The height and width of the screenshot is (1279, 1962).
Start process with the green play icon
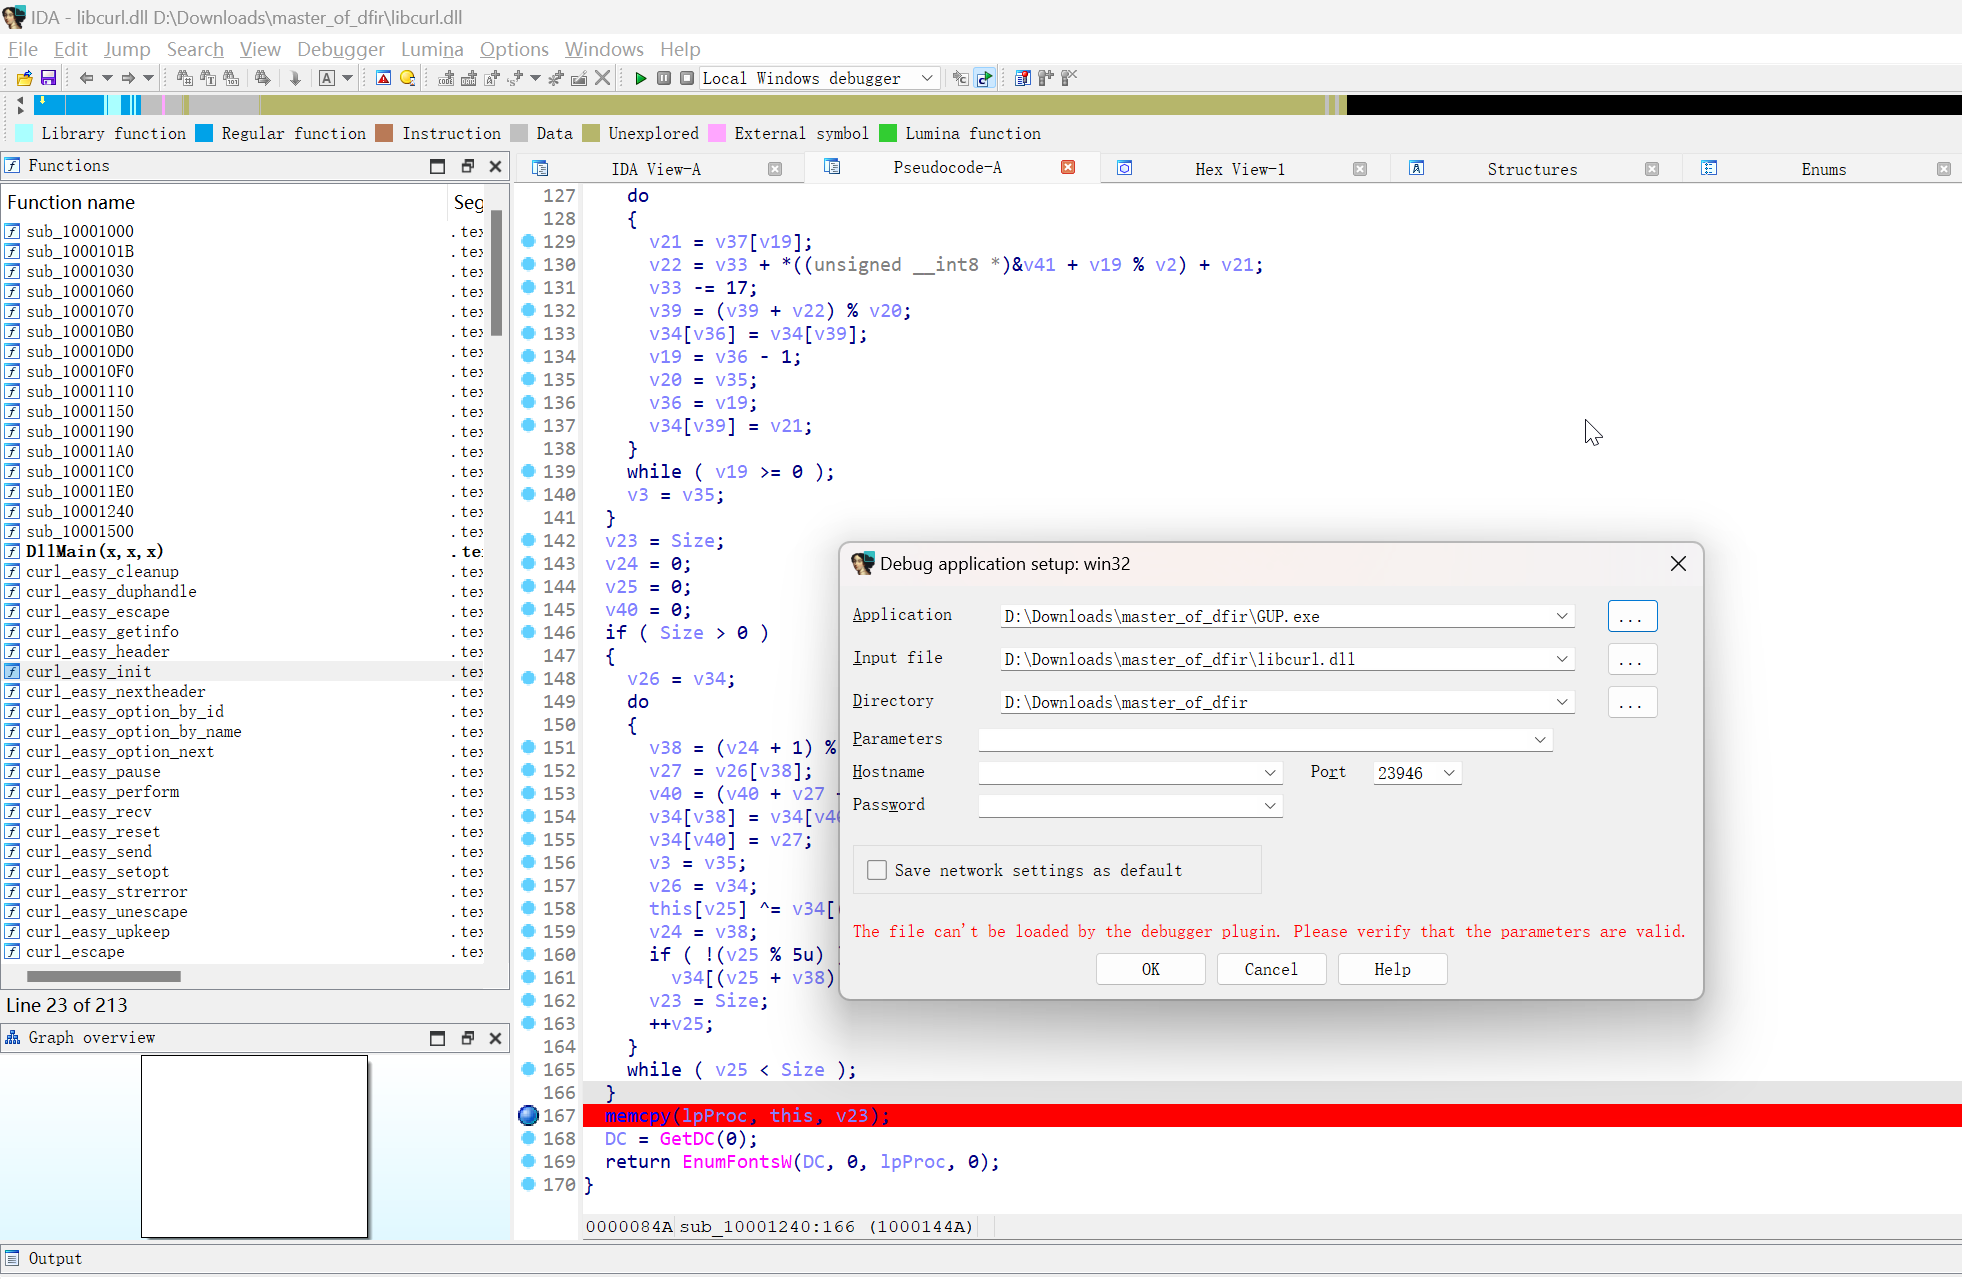coord(641,78)
